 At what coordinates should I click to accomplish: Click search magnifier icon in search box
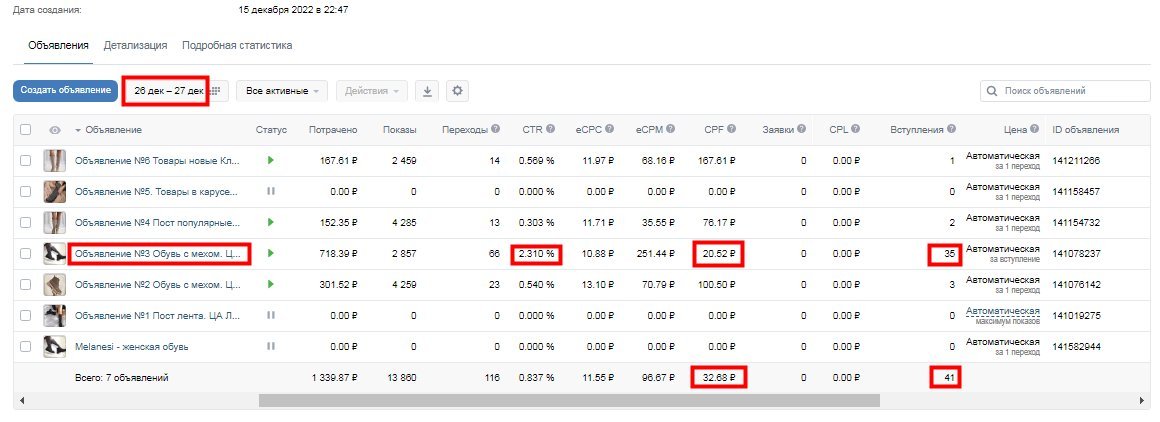pyautogui.click(x=992, y=91)
